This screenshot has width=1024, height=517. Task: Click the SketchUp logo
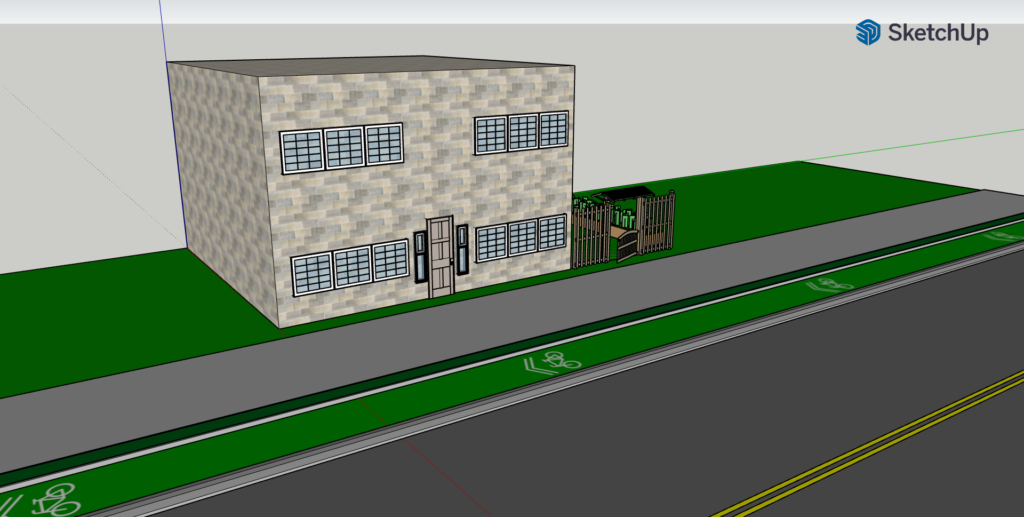tap(921, 32)
